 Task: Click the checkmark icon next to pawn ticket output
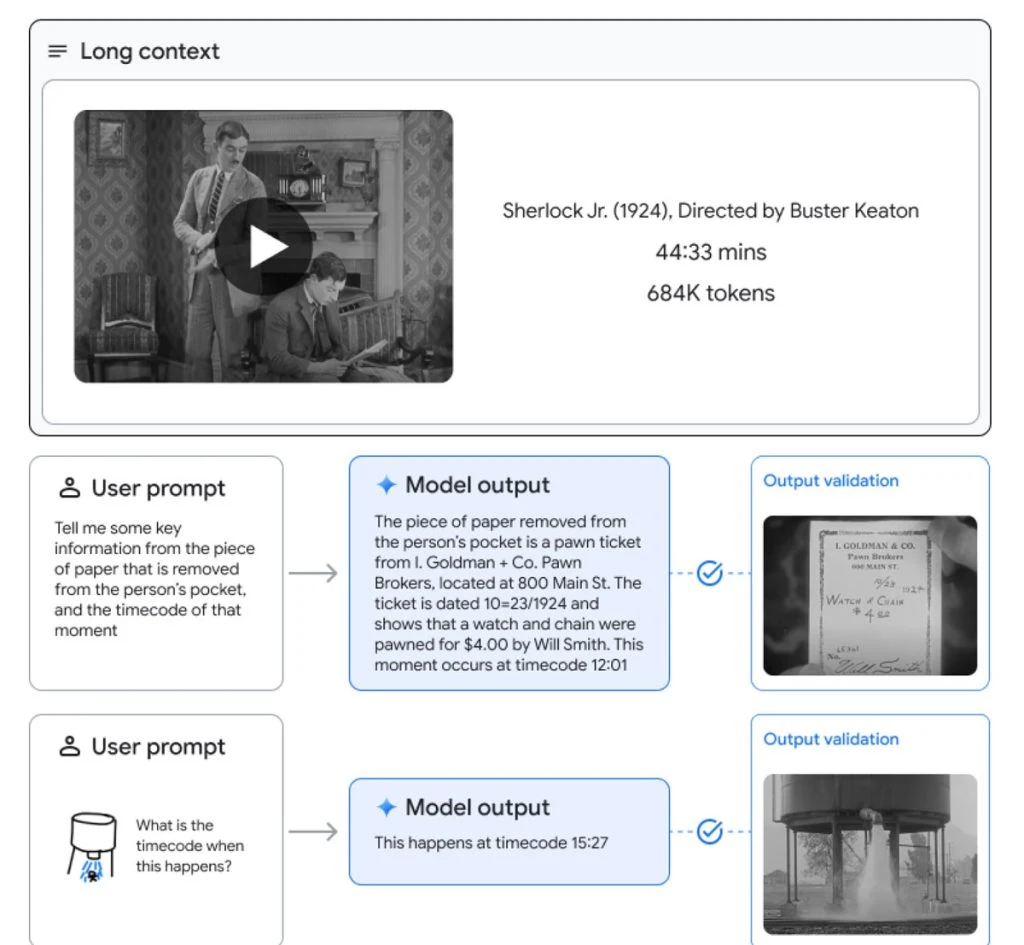709,573
